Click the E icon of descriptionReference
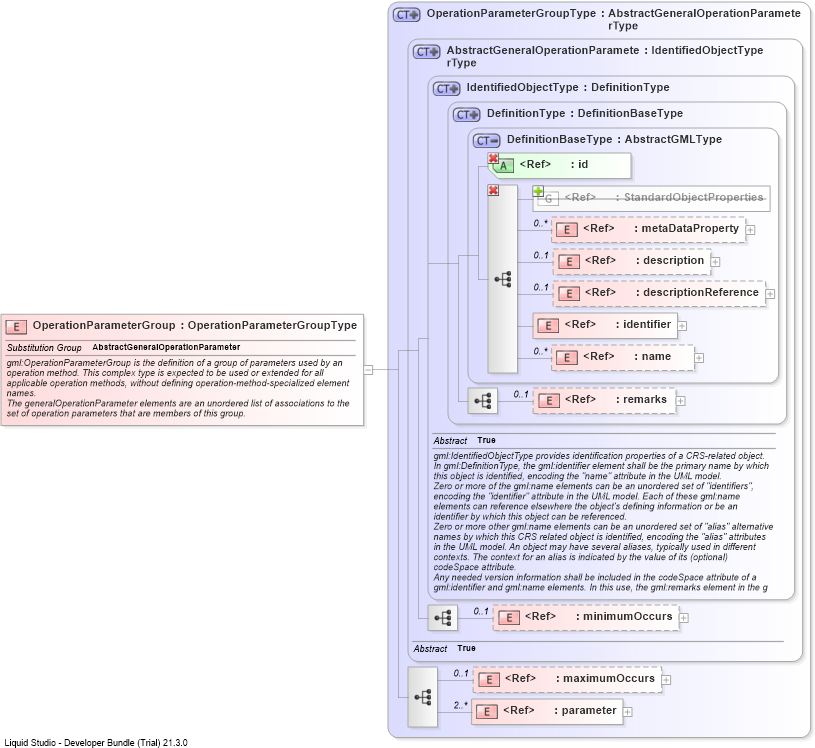The height and width of the screenshot is (748, 815). click(569, 294)
